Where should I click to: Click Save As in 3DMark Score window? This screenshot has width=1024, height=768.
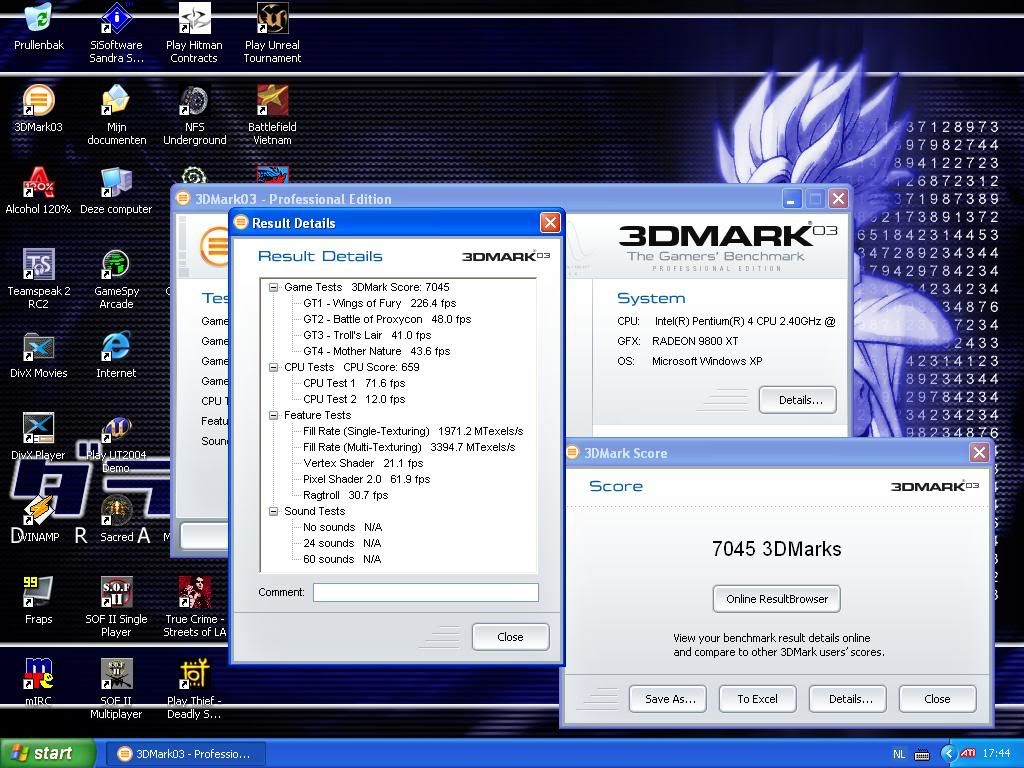[667, 699]
